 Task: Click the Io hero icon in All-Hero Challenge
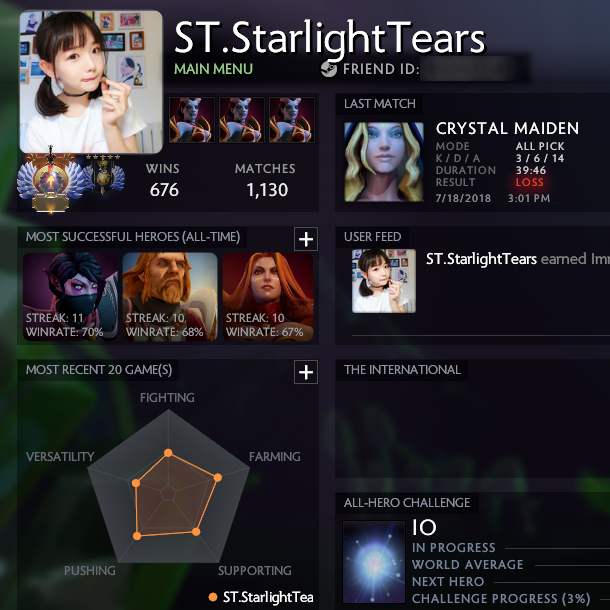374,562
